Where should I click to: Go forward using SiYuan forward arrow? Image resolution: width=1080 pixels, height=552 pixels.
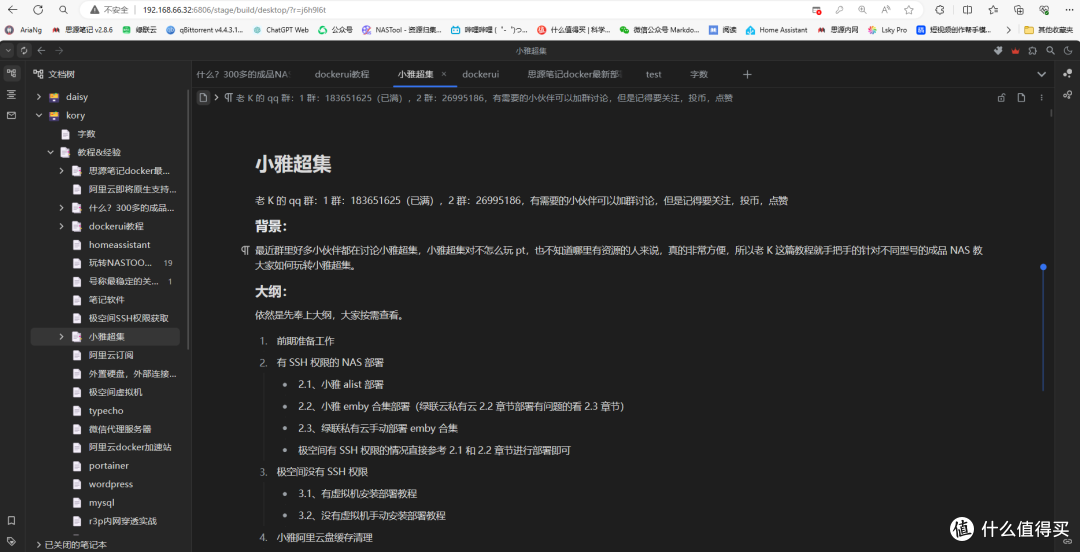(x=59, y=50)
